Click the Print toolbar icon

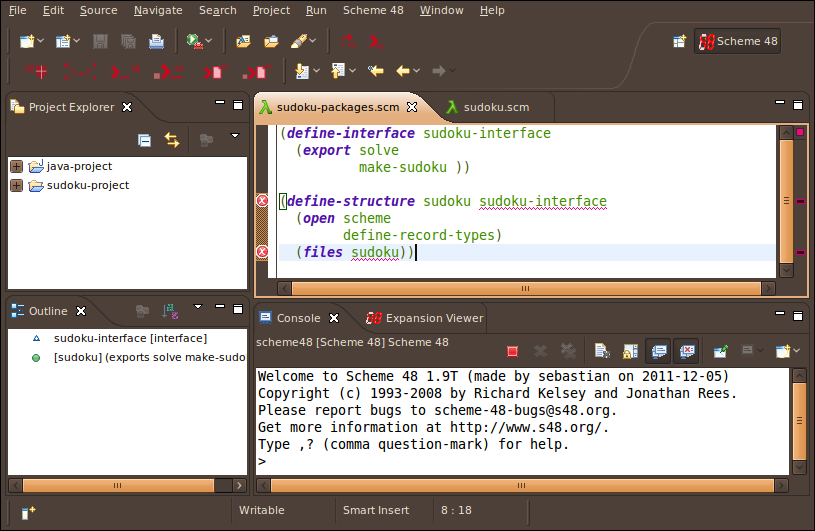pyautogui.click(x=156, y=41)
